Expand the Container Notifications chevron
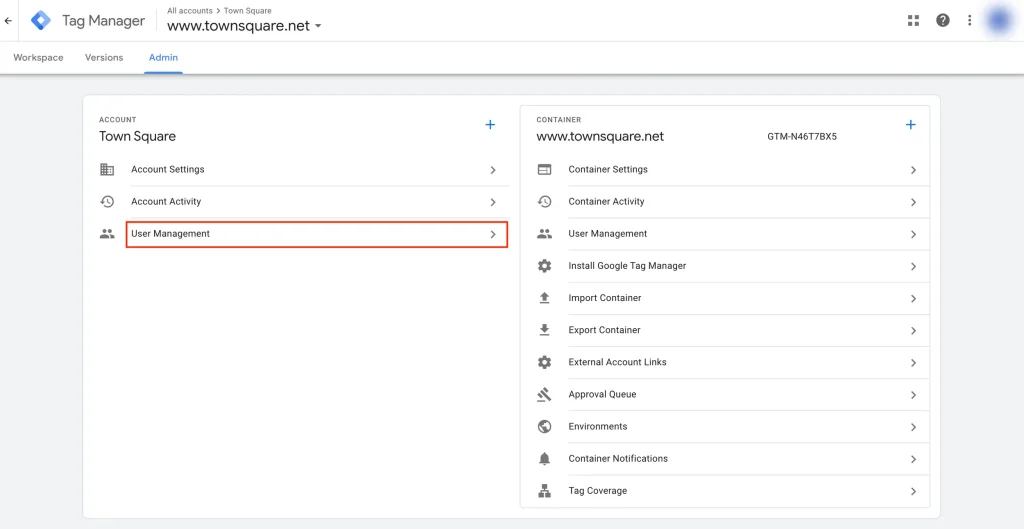This screenshot has height=529, width=1024. (914, 459)
